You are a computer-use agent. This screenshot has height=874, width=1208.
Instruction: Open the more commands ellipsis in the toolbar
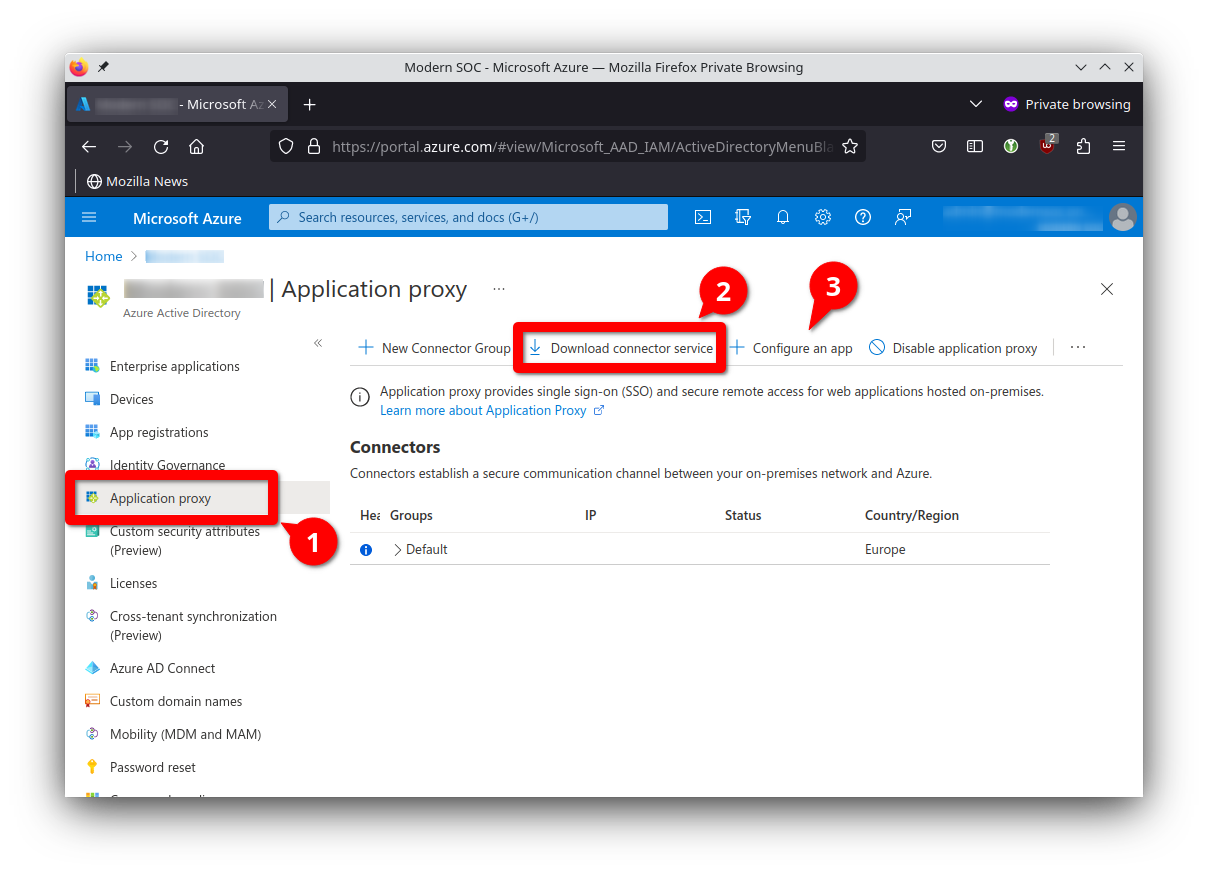[x=1077, y=347]
